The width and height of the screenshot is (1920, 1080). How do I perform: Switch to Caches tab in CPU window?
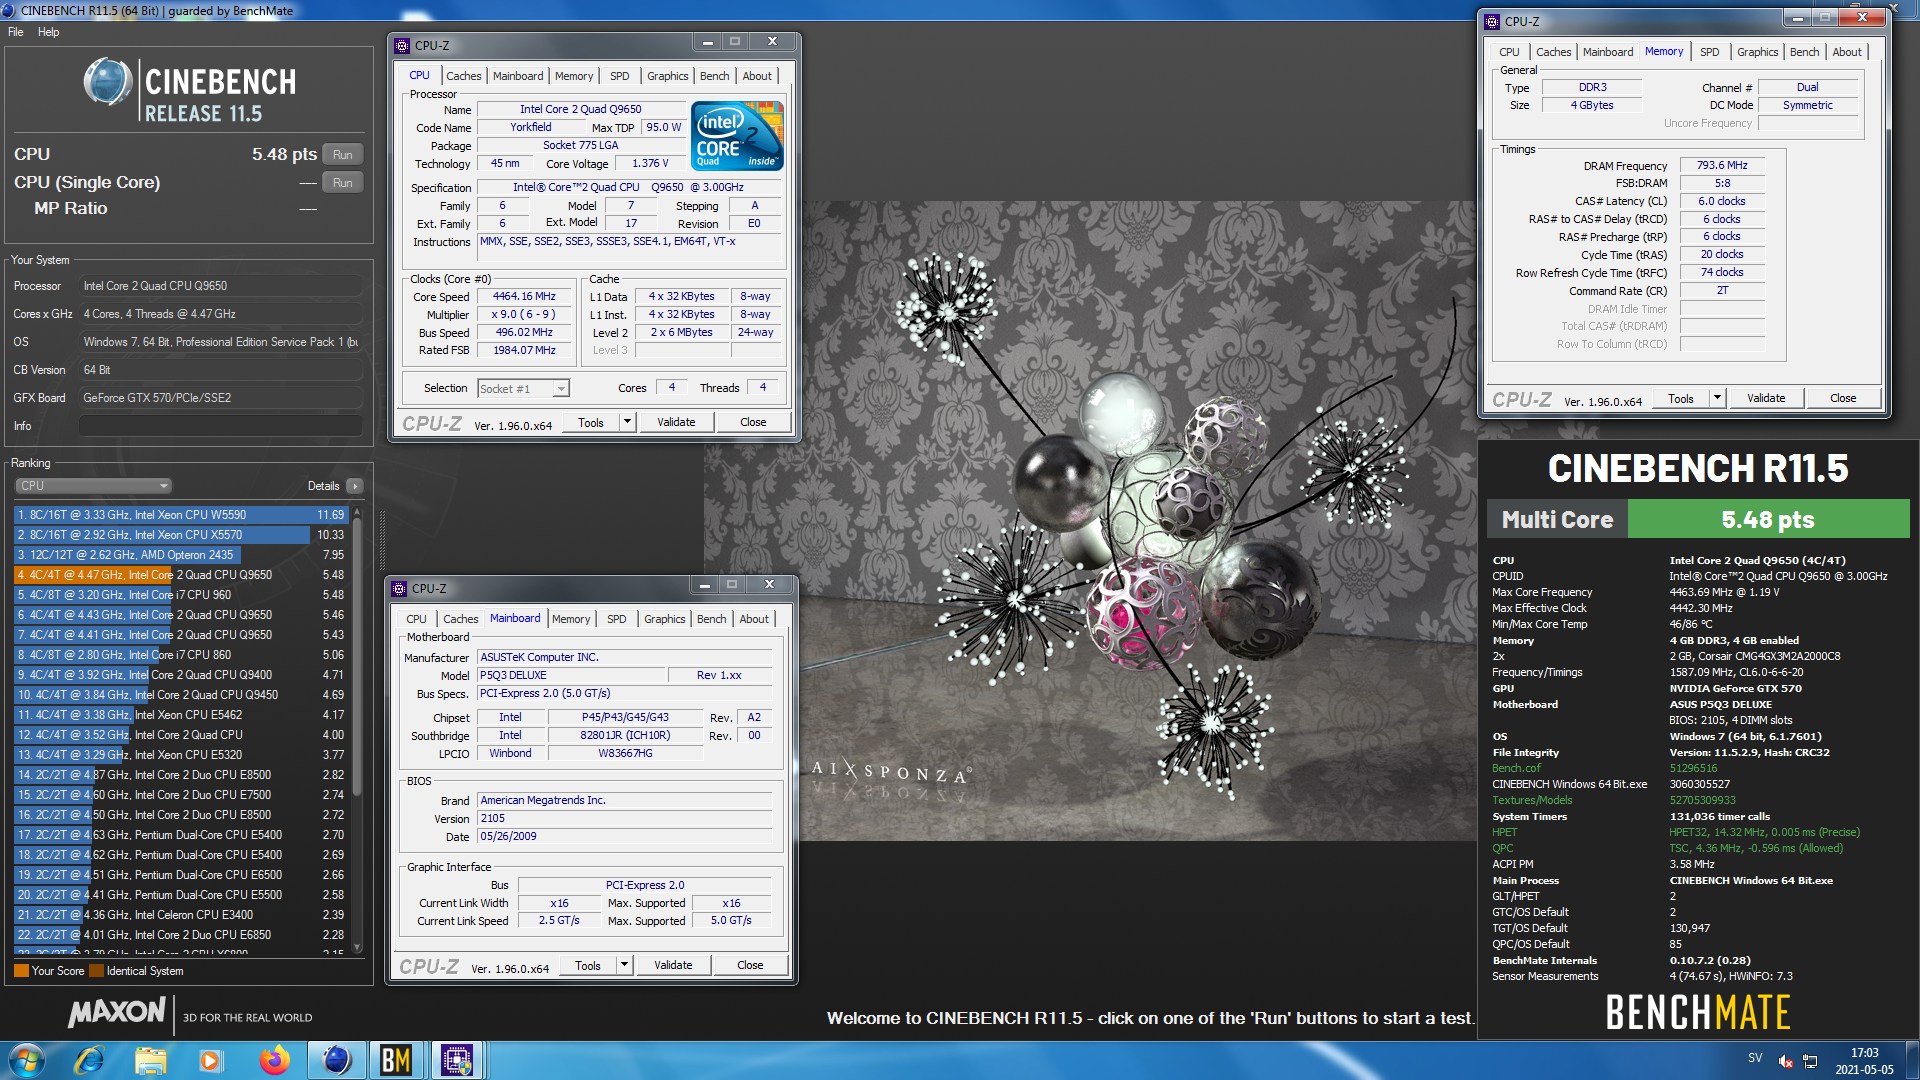point(463,76)
